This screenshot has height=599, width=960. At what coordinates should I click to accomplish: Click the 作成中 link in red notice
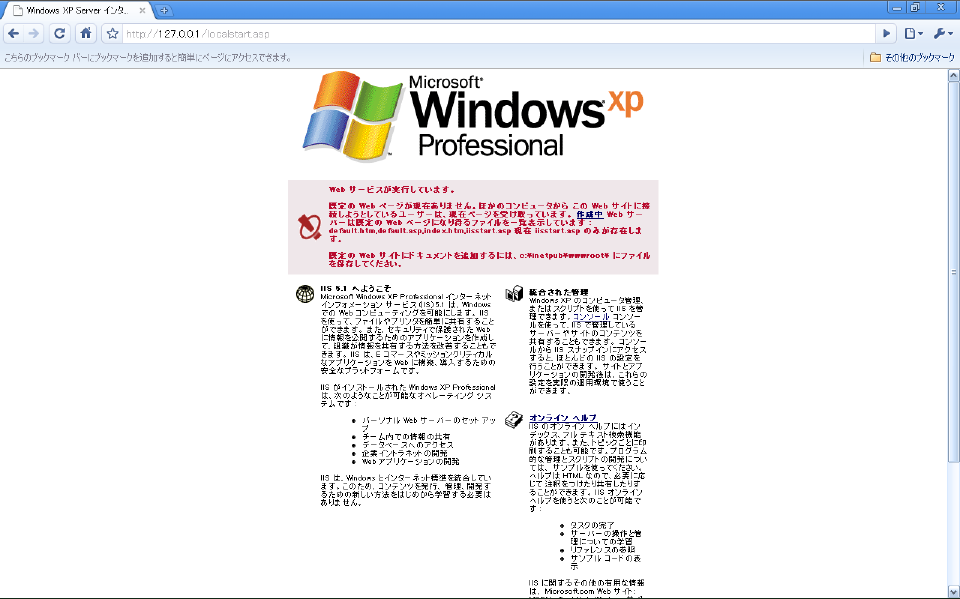pos(590,214)
